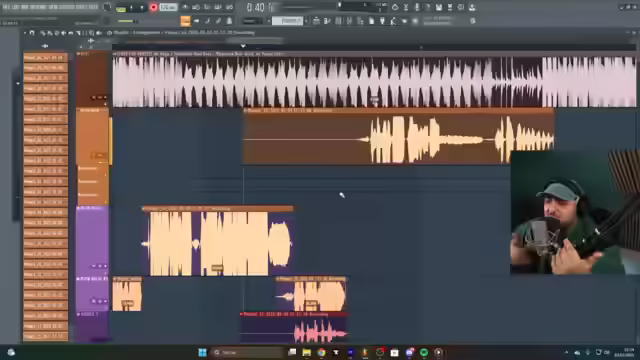640x360 pixels.
Task: Open menu of the orange recording clip on track two
Action: (245, 110)
